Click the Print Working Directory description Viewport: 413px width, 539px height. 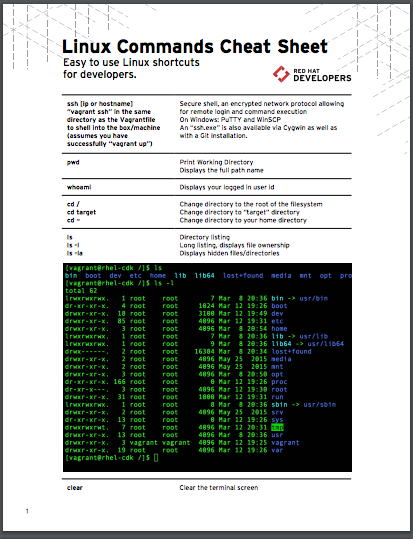tap(216, 162)
